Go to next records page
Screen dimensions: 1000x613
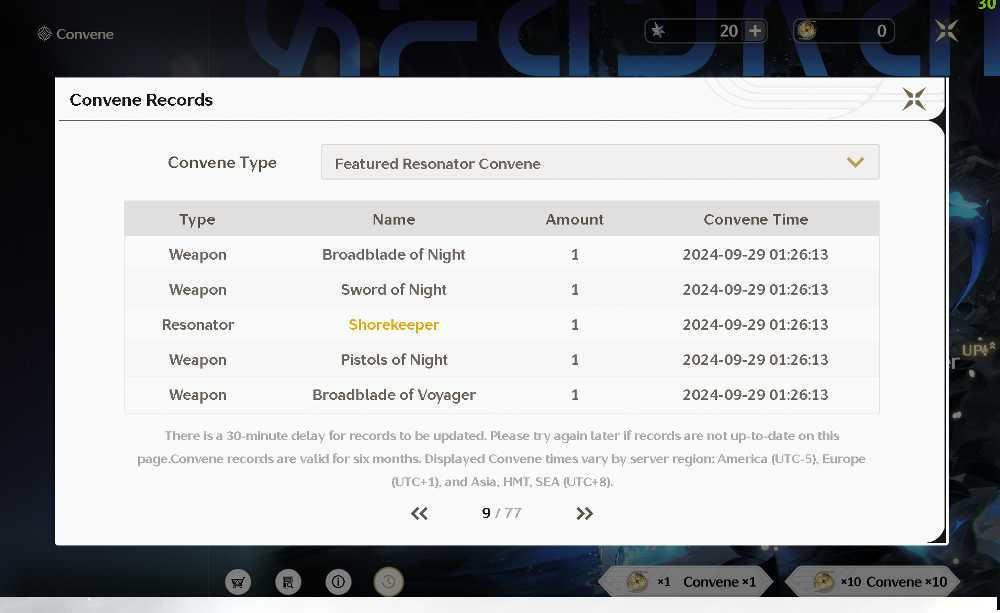pyautogui.click(x=584, y=513)
